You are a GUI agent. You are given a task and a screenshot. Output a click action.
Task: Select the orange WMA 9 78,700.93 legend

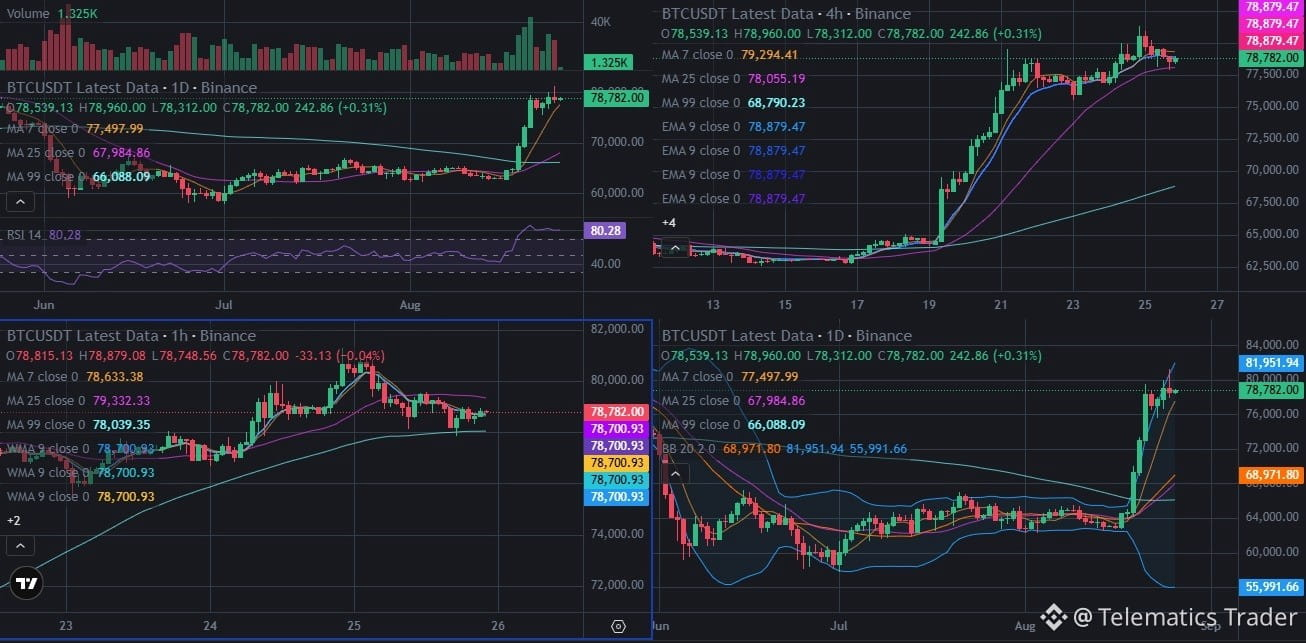coord(81,496)
